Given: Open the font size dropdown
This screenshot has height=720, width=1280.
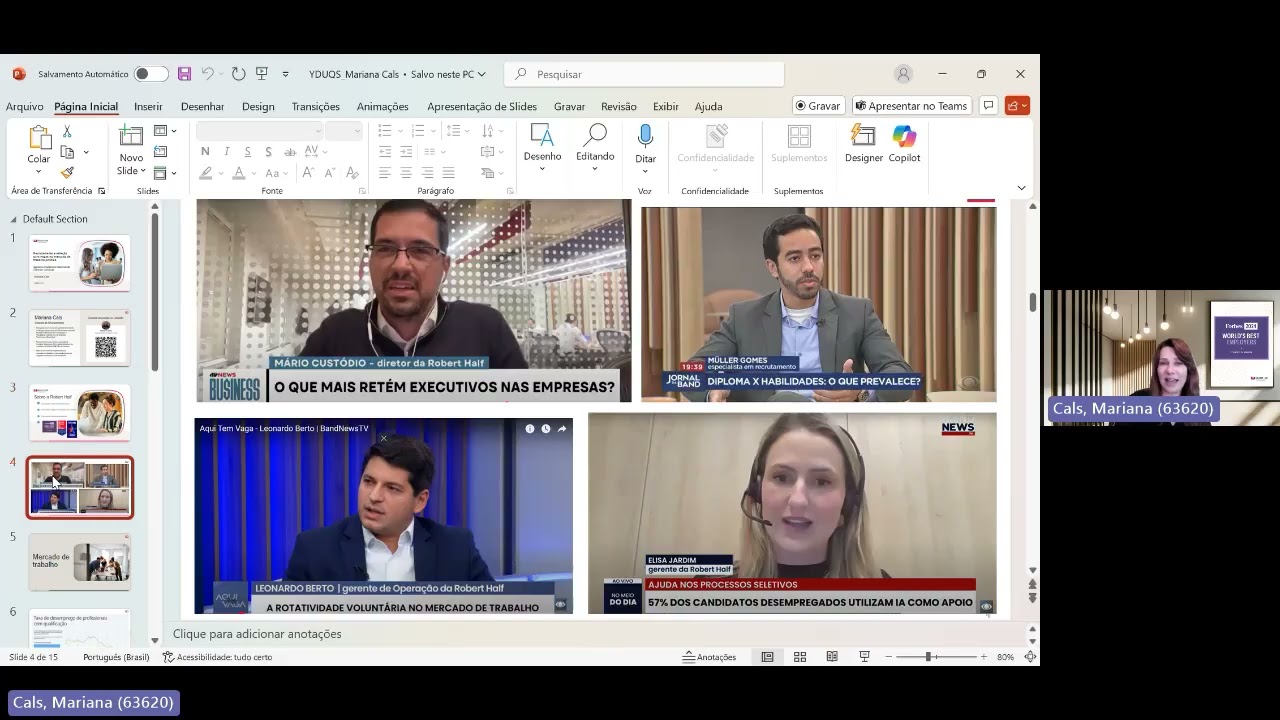Looking at the screenshot, I should [356, 131].
